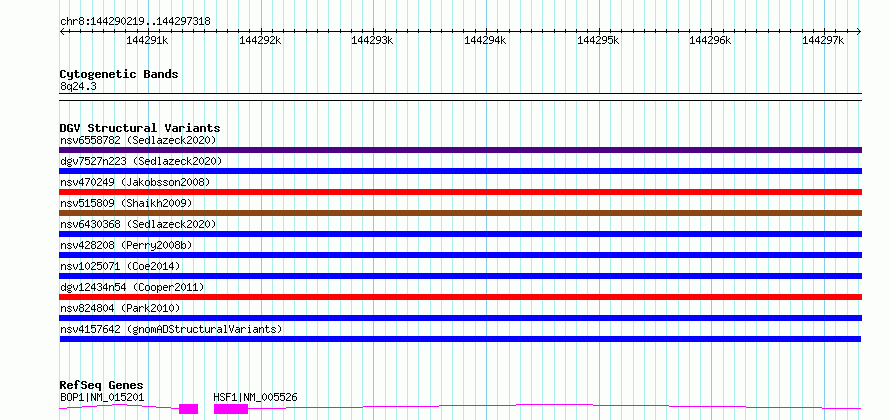Select the brown nsv515809 variant bar
890x420 pixels.
(x=460, y=213)
